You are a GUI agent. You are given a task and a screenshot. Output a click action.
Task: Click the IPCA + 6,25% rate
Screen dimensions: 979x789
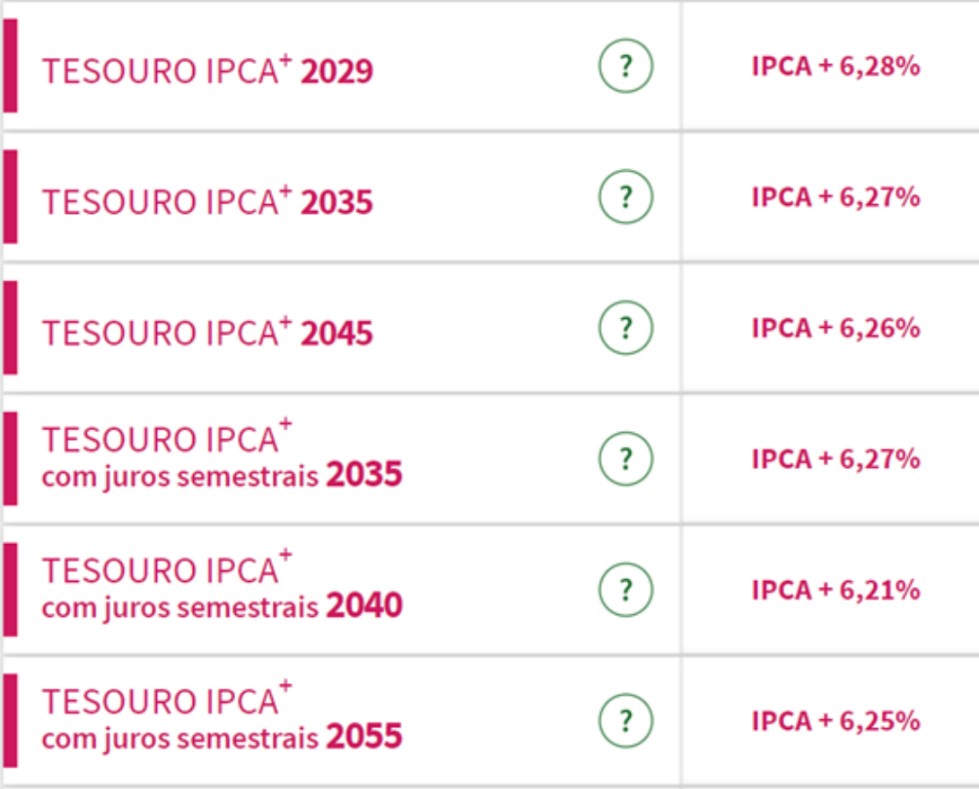click(836, 722)
